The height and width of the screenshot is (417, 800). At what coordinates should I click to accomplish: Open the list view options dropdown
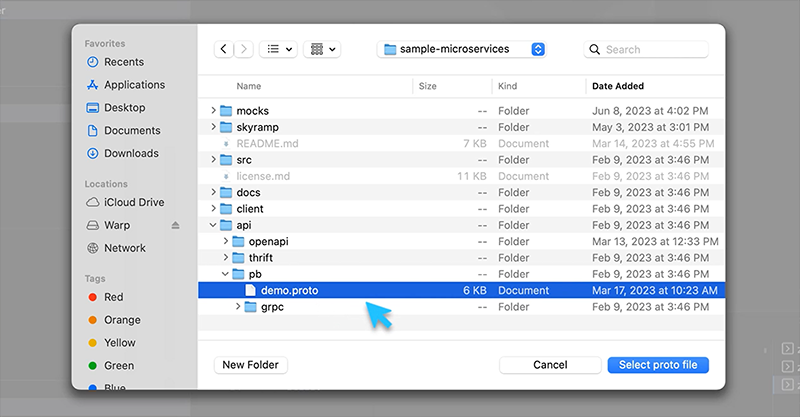[x=279, y=49]
